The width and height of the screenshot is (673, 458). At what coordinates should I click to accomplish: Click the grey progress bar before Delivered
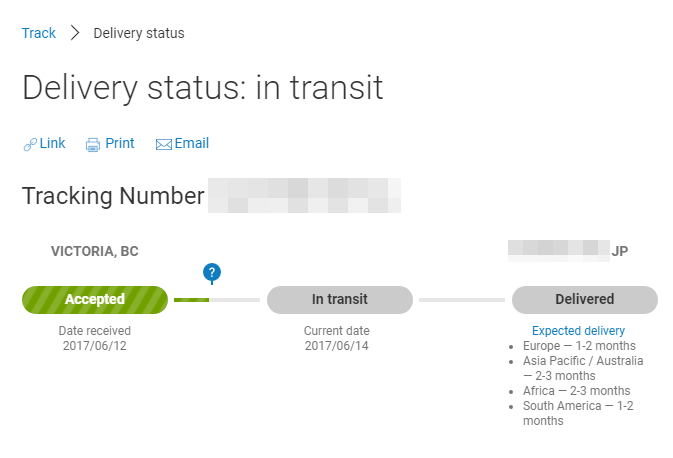pos(462,300)
